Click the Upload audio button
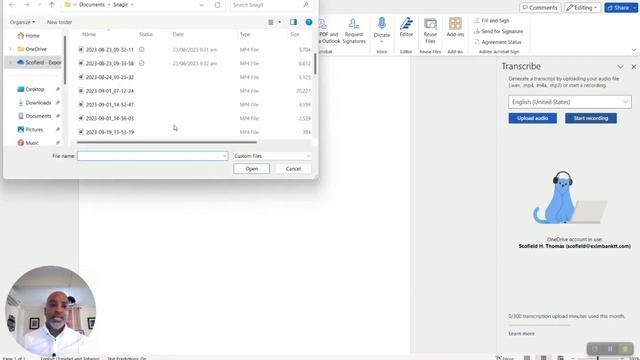 pyautogui.click(x=532, y=118)
